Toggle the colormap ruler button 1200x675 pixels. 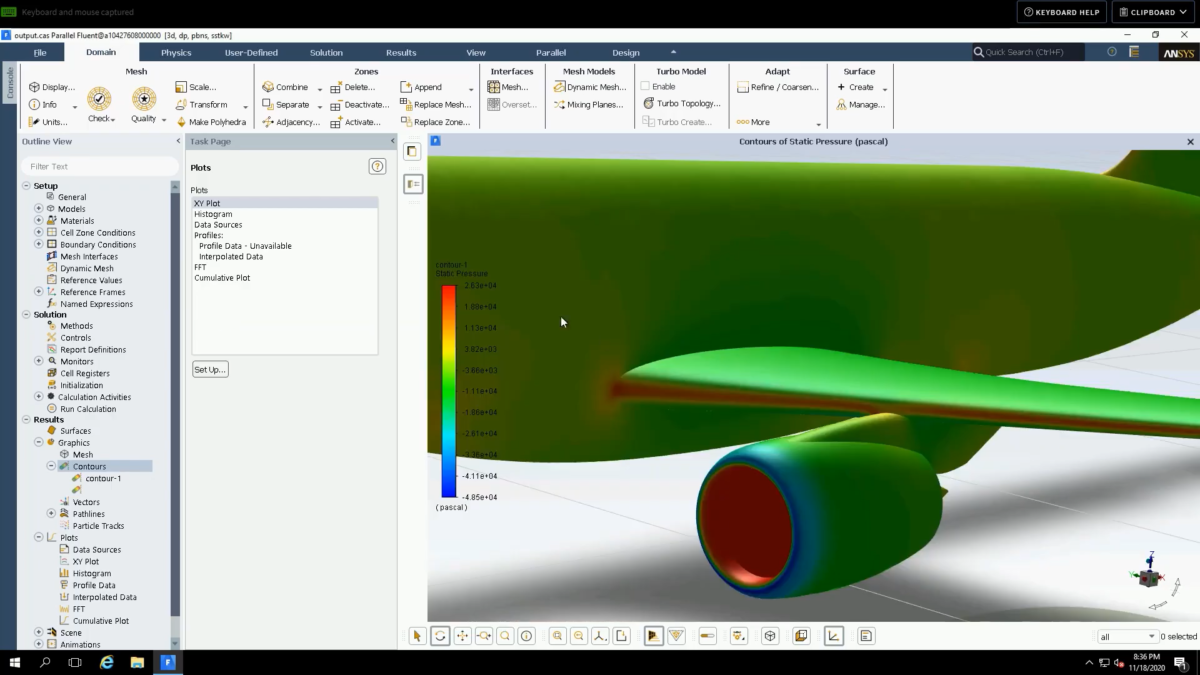[708, 636]
